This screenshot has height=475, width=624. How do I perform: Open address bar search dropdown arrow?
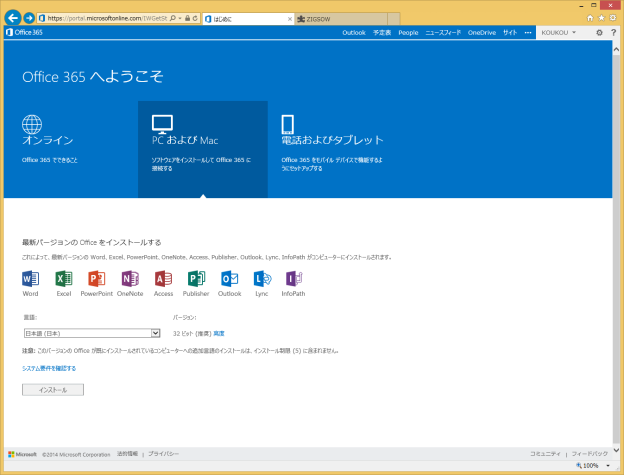180,18
